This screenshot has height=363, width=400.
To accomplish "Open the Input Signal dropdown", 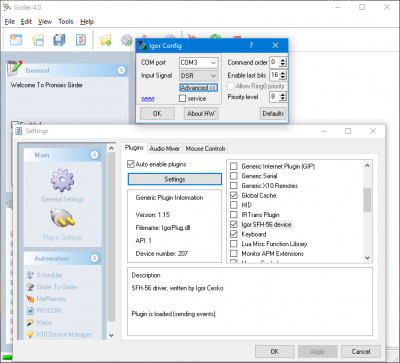I will (213, 76).
